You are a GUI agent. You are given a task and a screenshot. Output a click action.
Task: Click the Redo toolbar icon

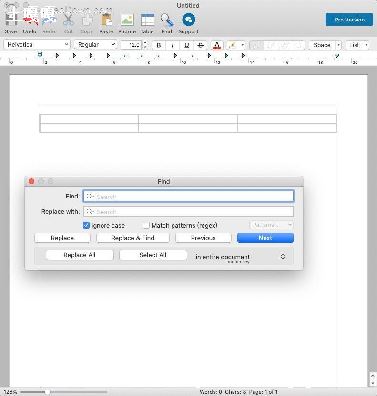(49, 20)
